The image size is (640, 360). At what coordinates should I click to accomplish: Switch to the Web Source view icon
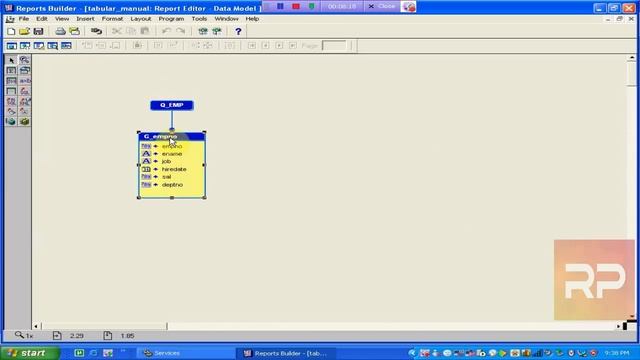point(25,46)
